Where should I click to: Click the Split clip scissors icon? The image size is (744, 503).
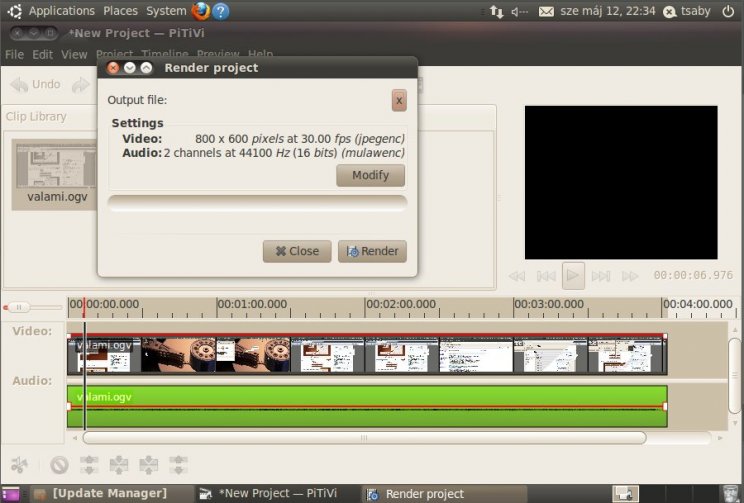19,465
